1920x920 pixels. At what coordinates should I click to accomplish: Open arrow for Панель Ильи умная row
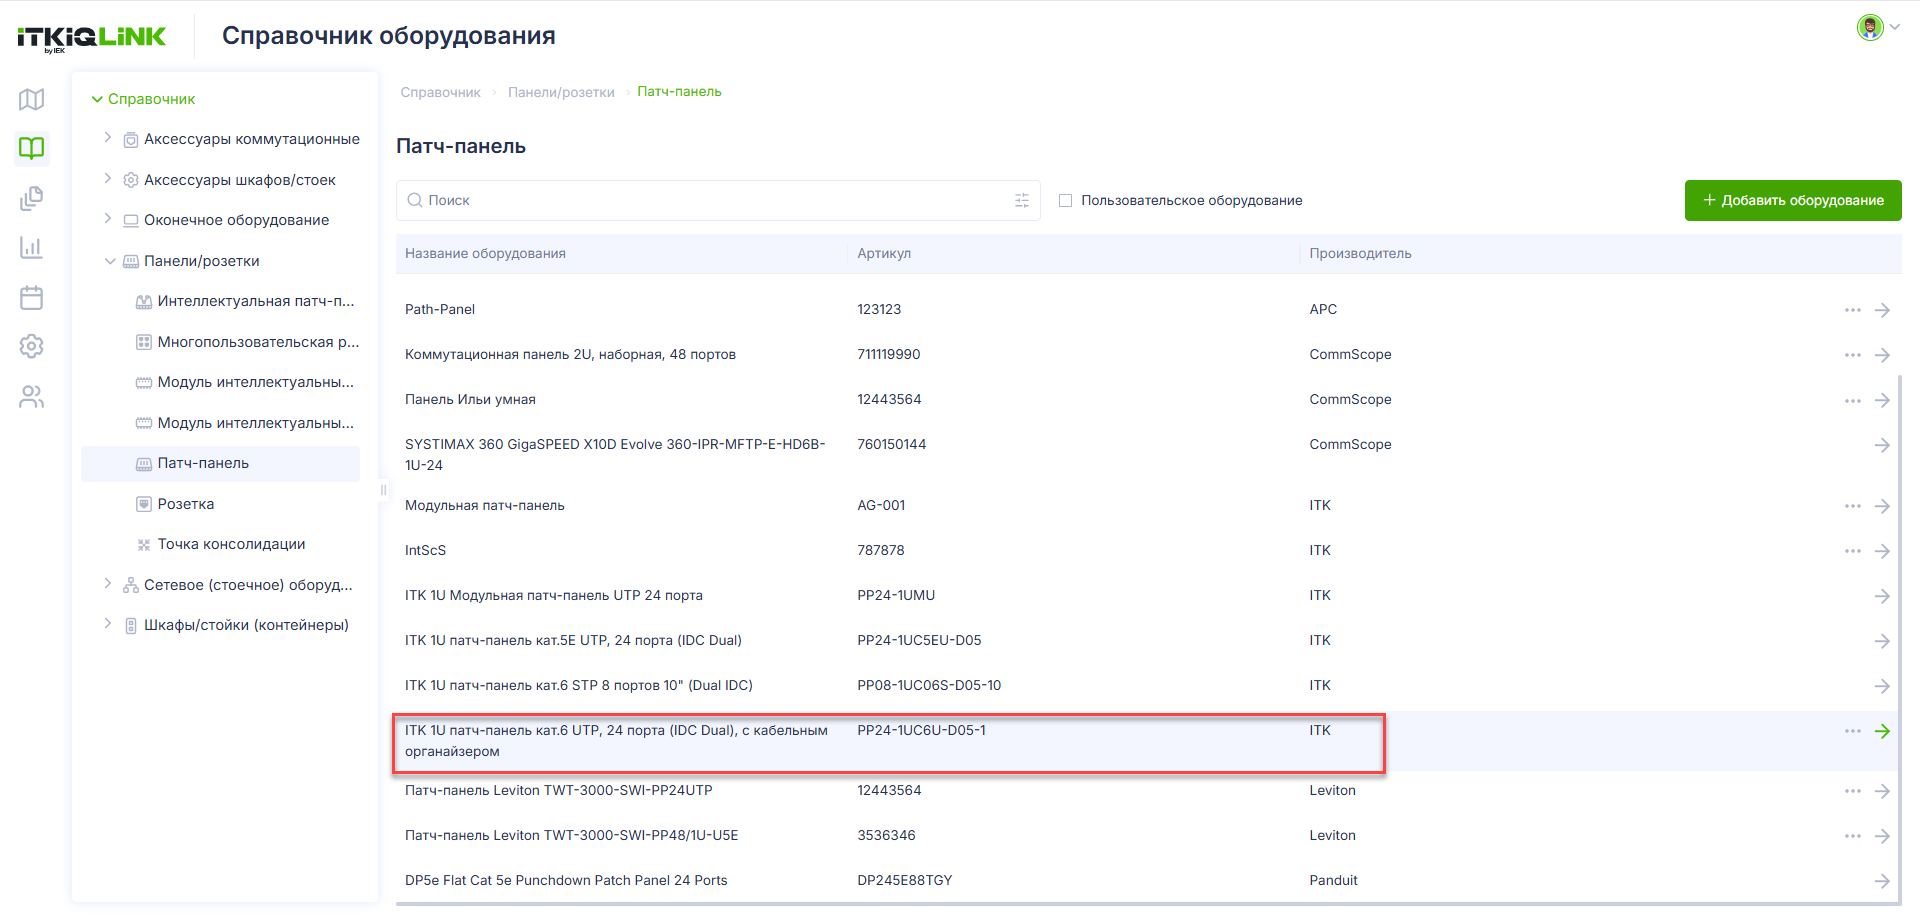1882,400
